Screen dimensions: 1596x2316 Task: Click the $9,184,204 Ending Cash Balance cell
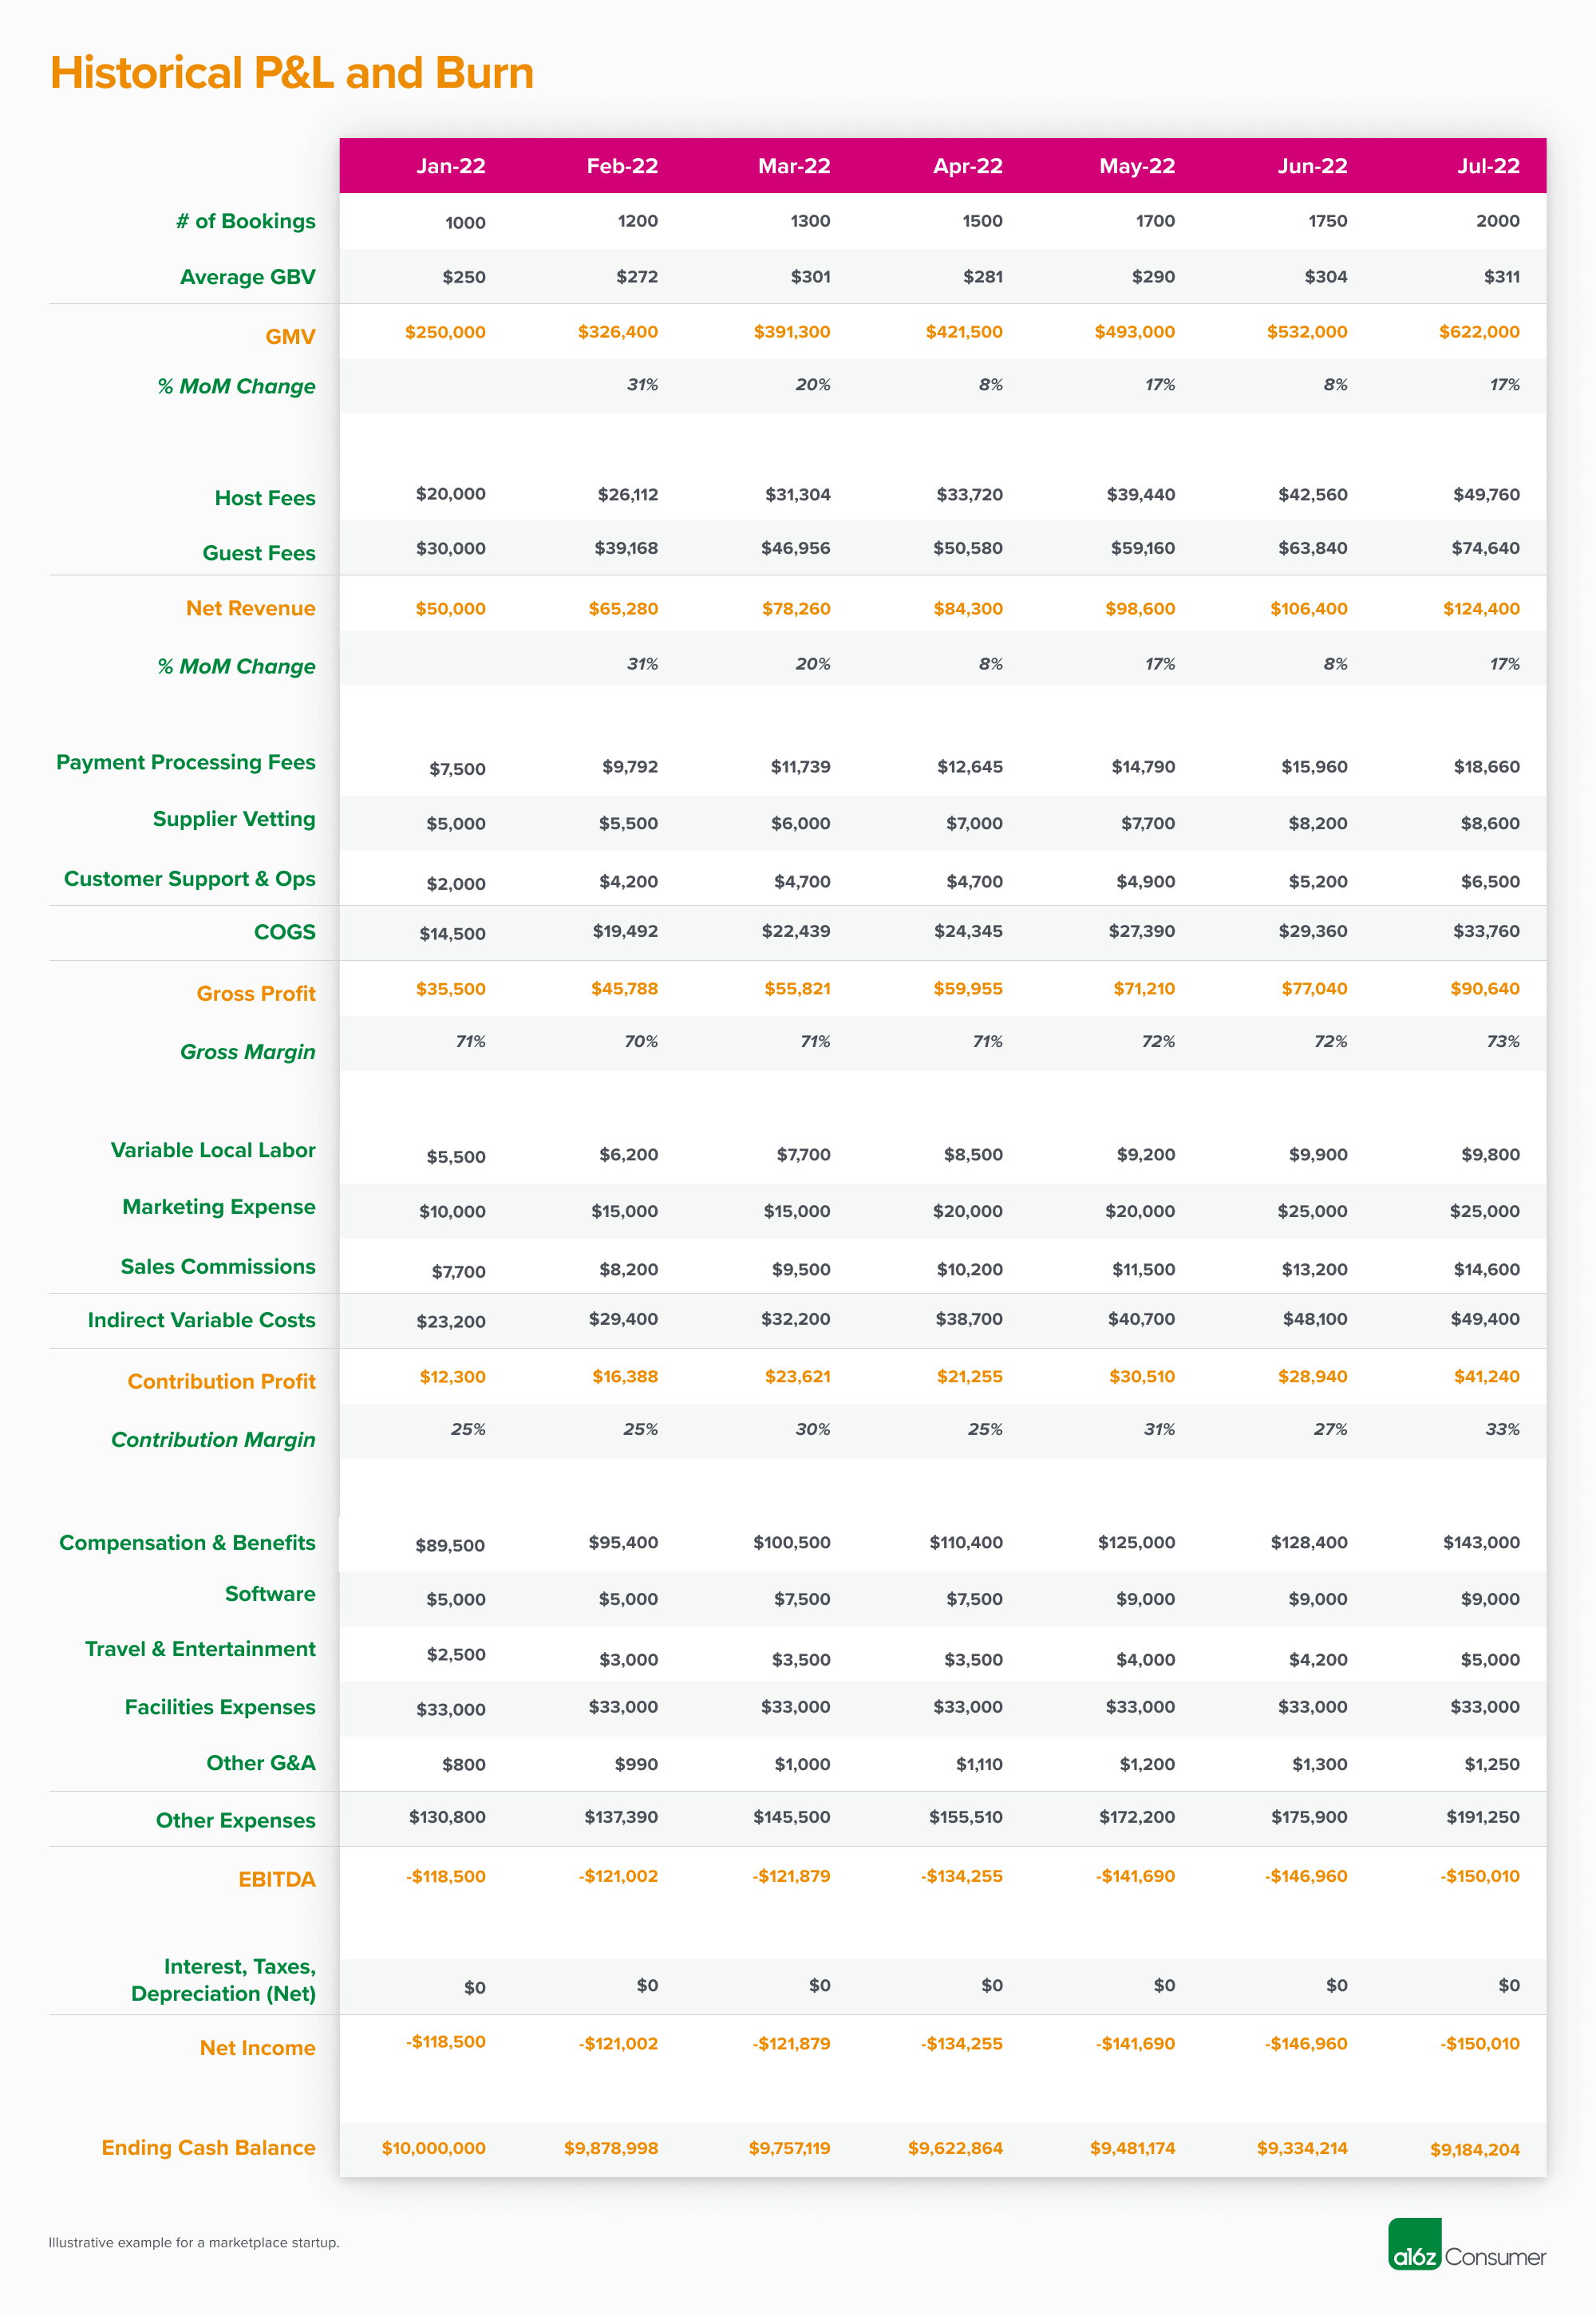[x=1475, y=2150]
